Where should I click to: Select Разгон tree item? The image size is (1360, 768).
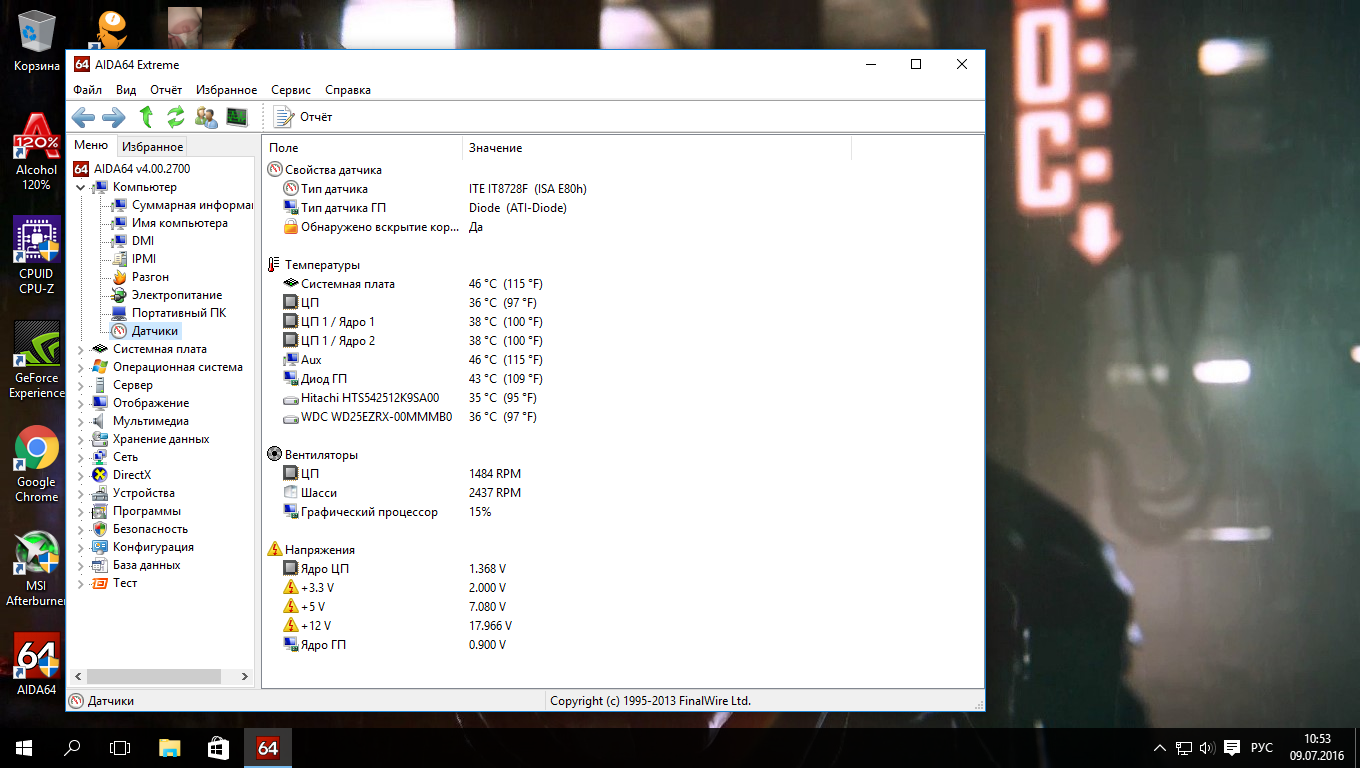(x=140, y=277)
